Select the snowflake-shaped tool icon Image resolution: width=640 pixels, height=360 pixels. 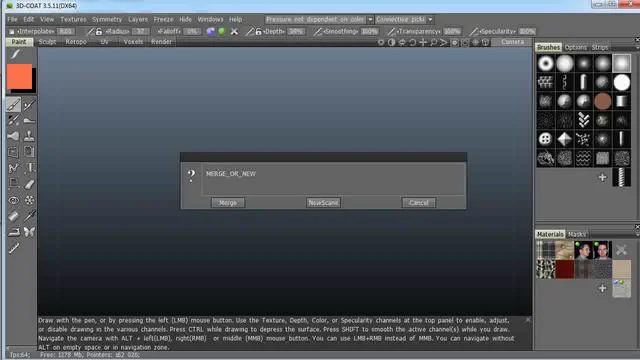(x=29, y=200)
